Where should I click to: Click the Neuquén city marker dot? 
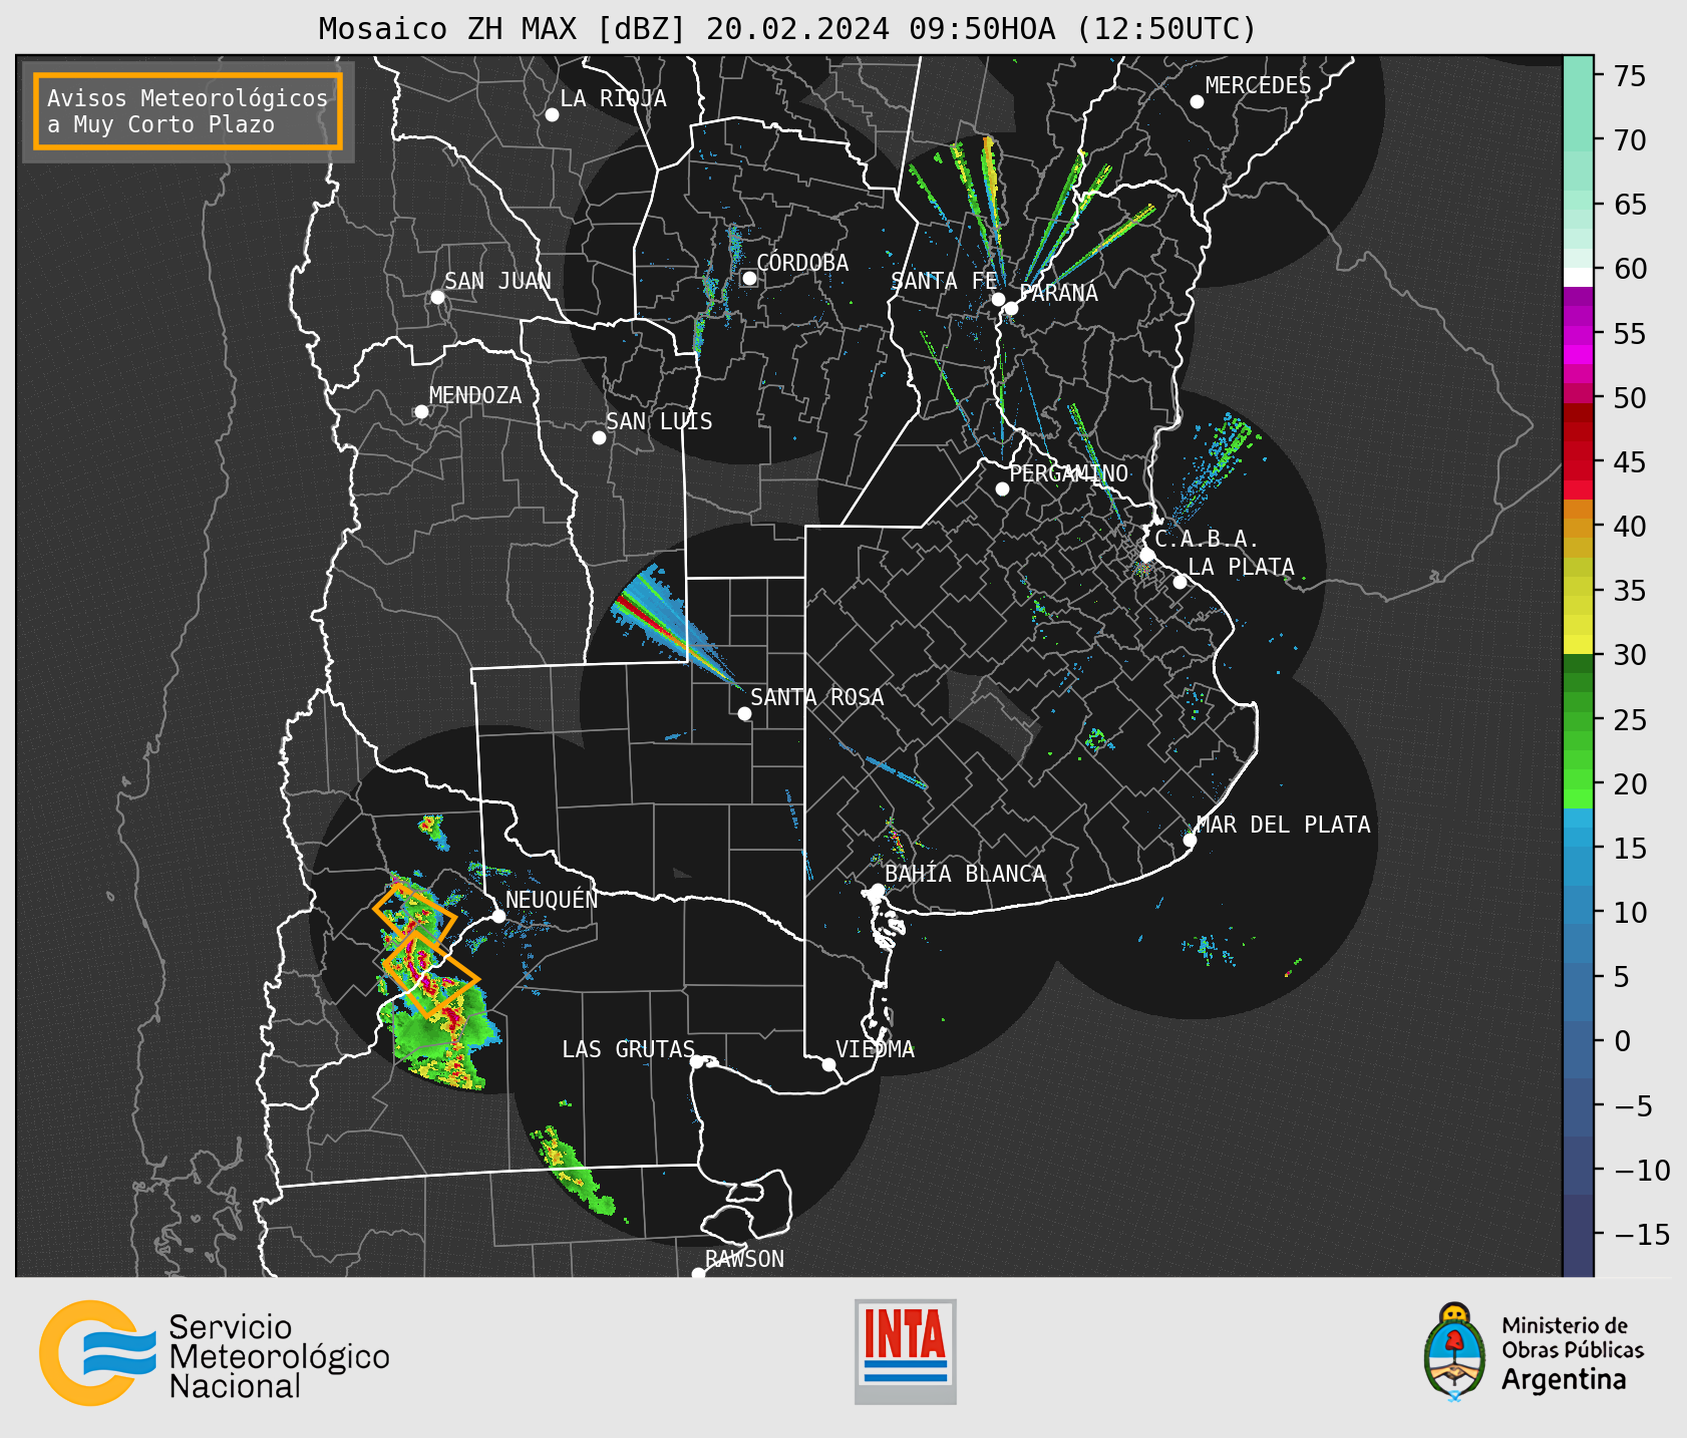499,916
